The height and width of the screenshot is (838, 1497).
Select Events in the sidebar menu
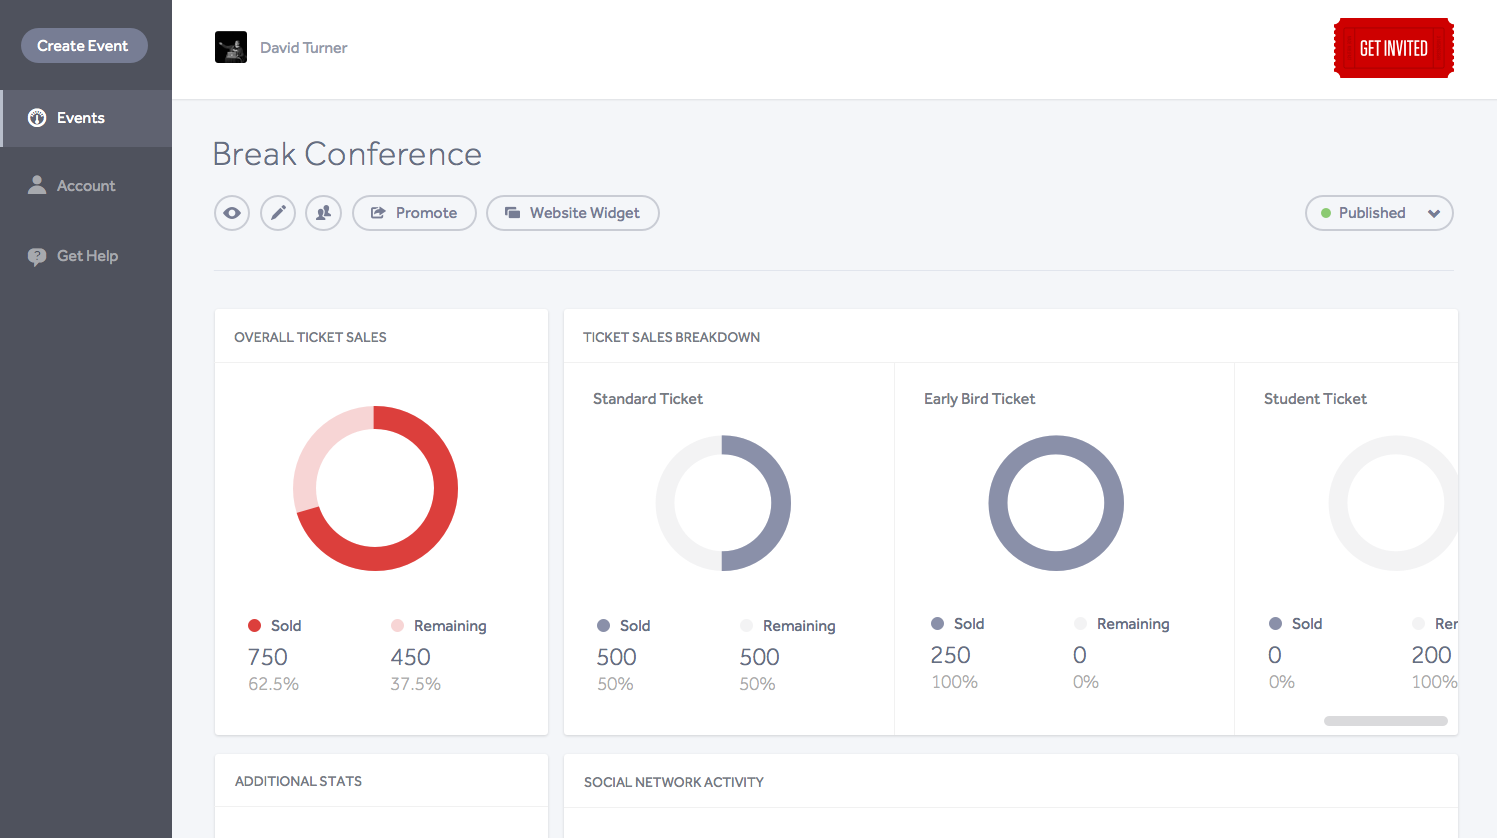click(x=81, y=118)
